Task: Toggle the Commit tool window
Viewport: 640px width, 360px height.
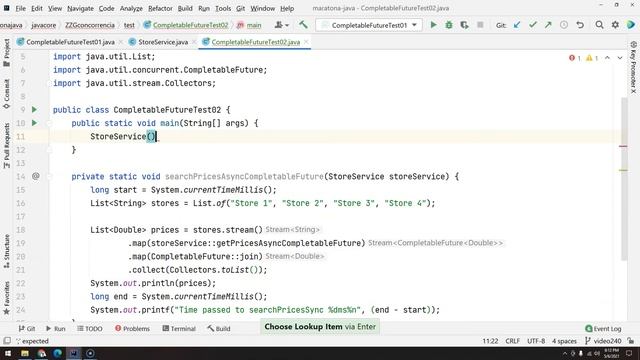Action: [x=7, y=93]
